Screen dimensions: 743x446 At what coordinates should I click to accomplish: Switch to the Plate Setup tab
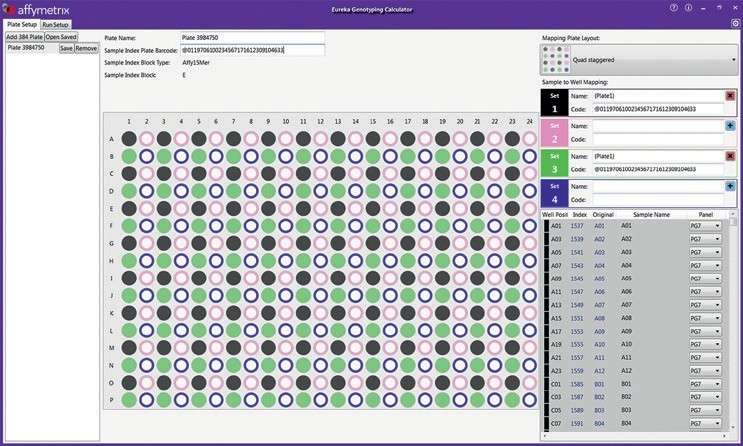[22, 24]
